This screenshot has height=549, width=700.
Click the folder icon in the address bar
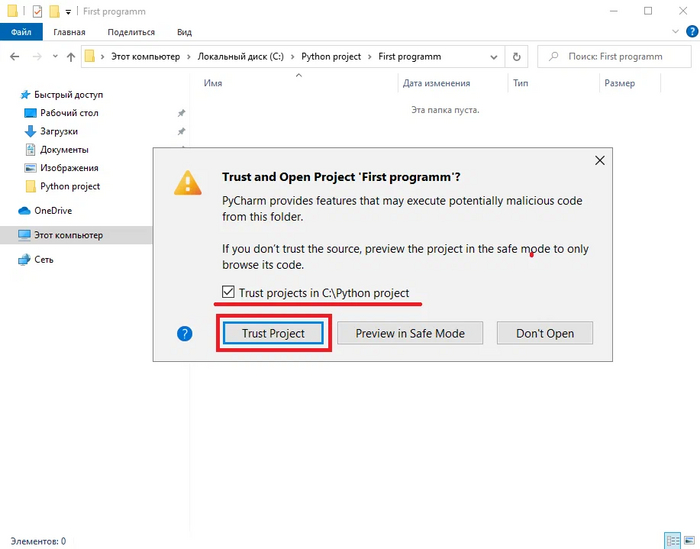90,56
